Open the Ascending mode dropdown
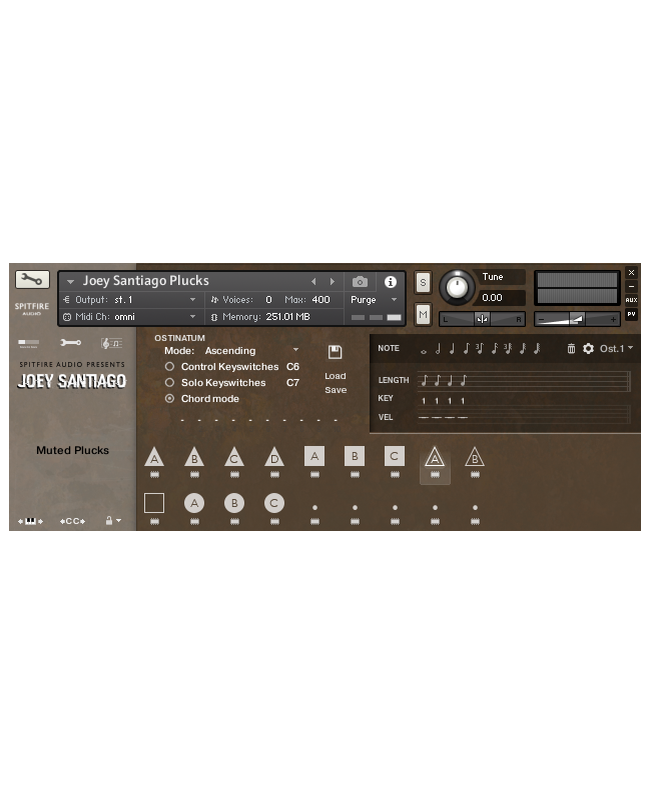Viewport: 650px width, 794px height. [x=252, y=350]
